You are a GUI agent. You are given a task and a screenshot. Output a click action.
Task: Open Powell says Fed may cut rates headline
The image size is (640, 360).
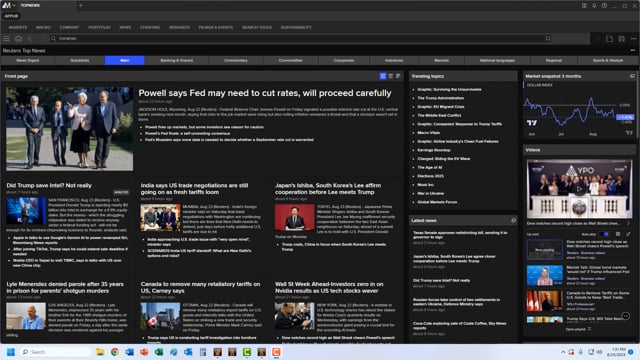click(264, 93)
